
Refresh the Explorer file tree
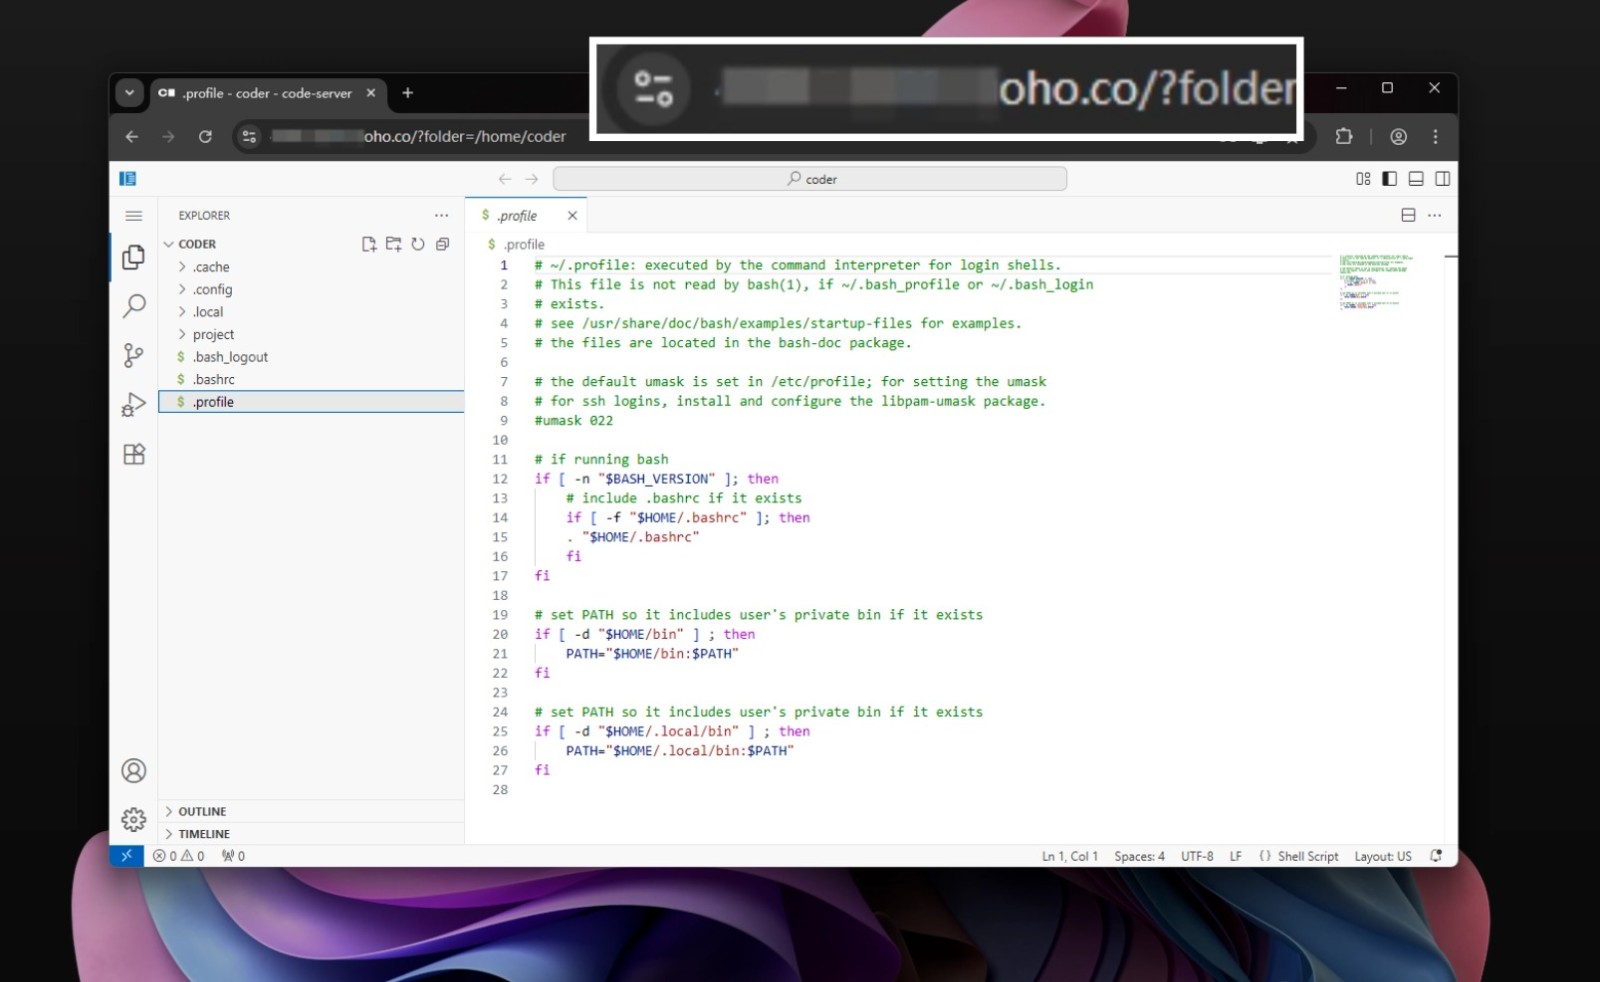tap(418, 244)
